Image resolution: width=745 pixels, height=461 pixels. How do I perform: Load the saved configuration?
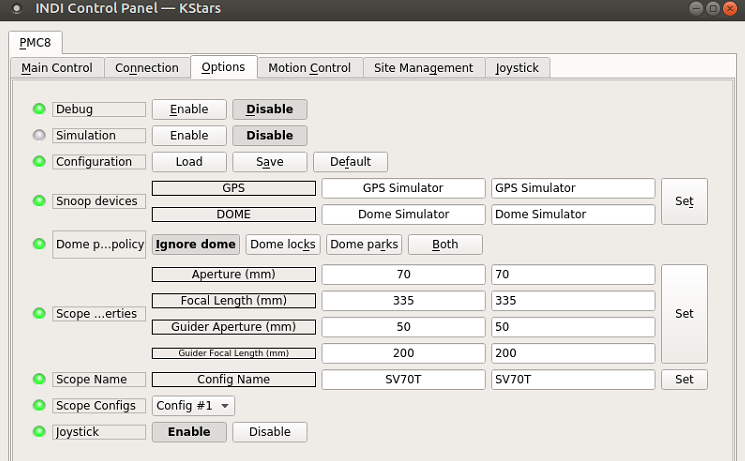[x=189, y=162]
